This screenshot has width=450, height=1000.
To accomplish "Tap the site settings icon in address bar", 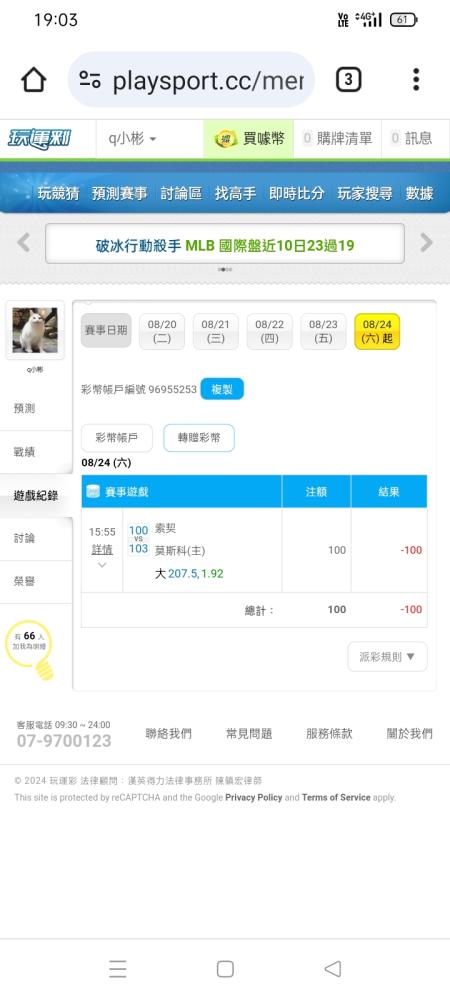I will pyautogui.click(x=90, y=80).
